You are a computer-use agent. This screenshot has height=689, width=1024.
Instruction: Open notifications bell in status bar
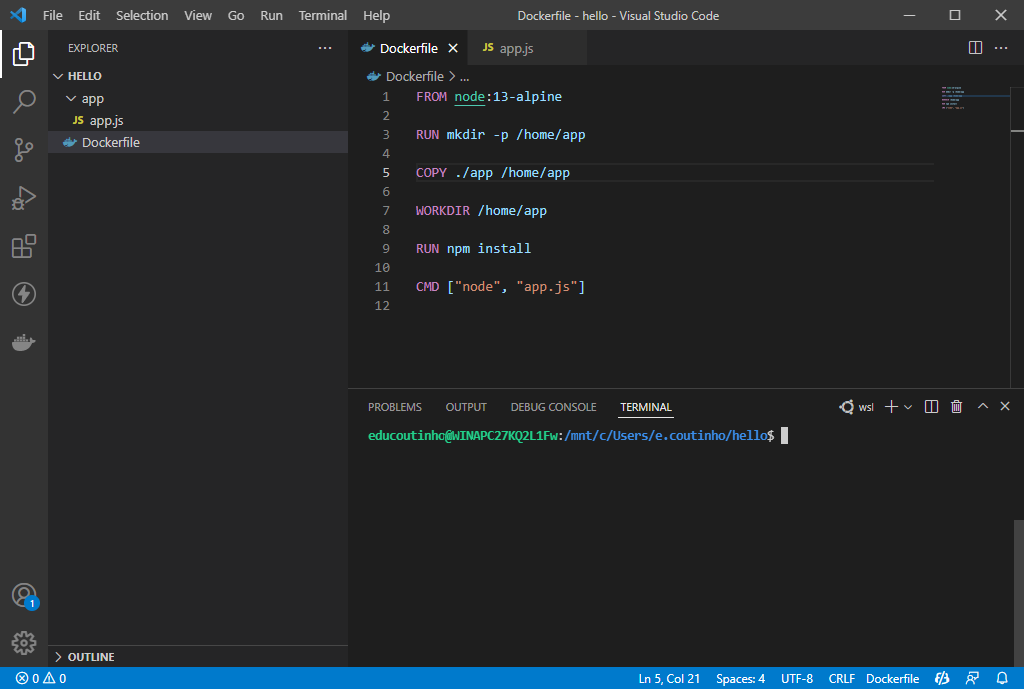point(1002,679)
